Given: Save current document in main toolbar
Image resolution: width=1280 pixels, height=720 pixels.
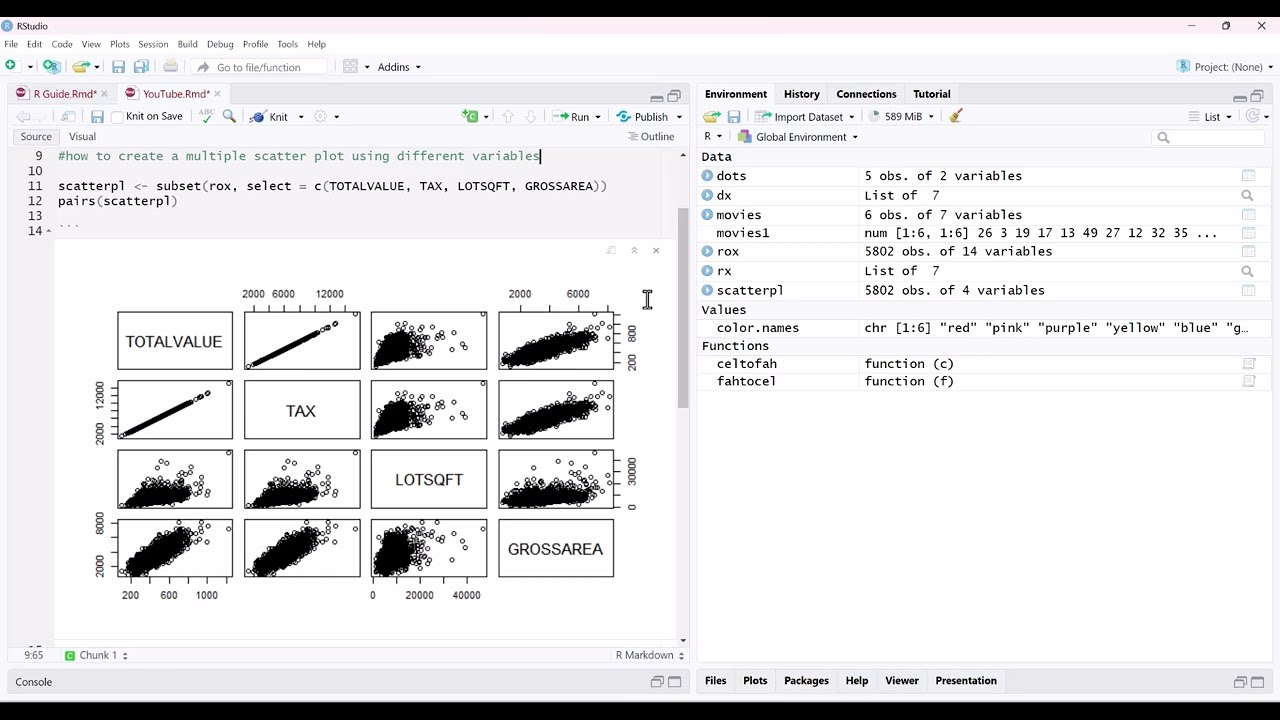Looking at the screenshot, I should pos(118,67).
